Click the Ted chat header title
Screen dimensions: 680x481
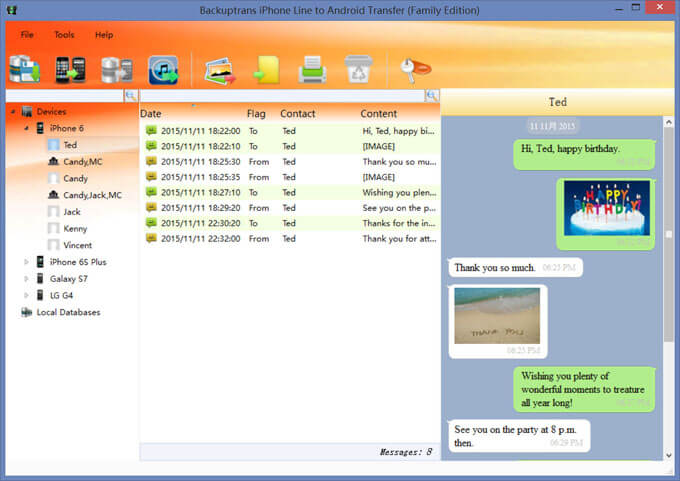tap(557, 102)
